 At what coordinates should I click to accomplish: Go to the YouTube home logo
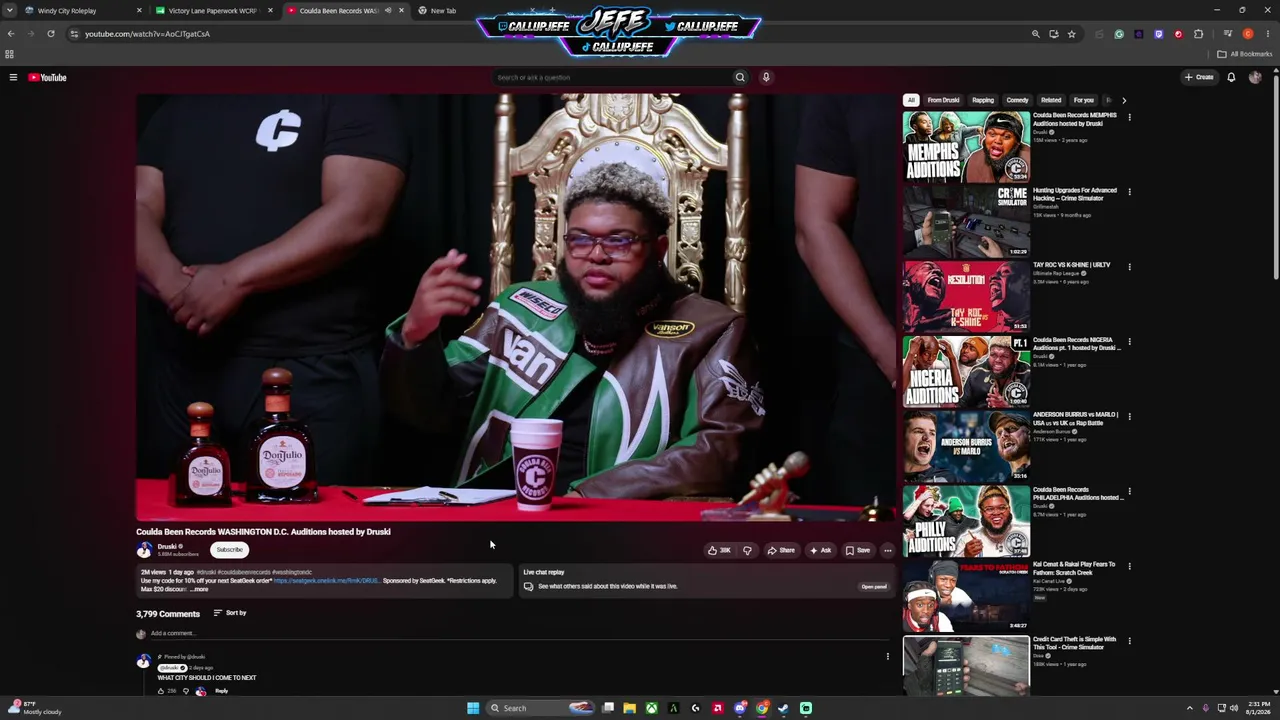pyautogui.click(x=47, y=77)
